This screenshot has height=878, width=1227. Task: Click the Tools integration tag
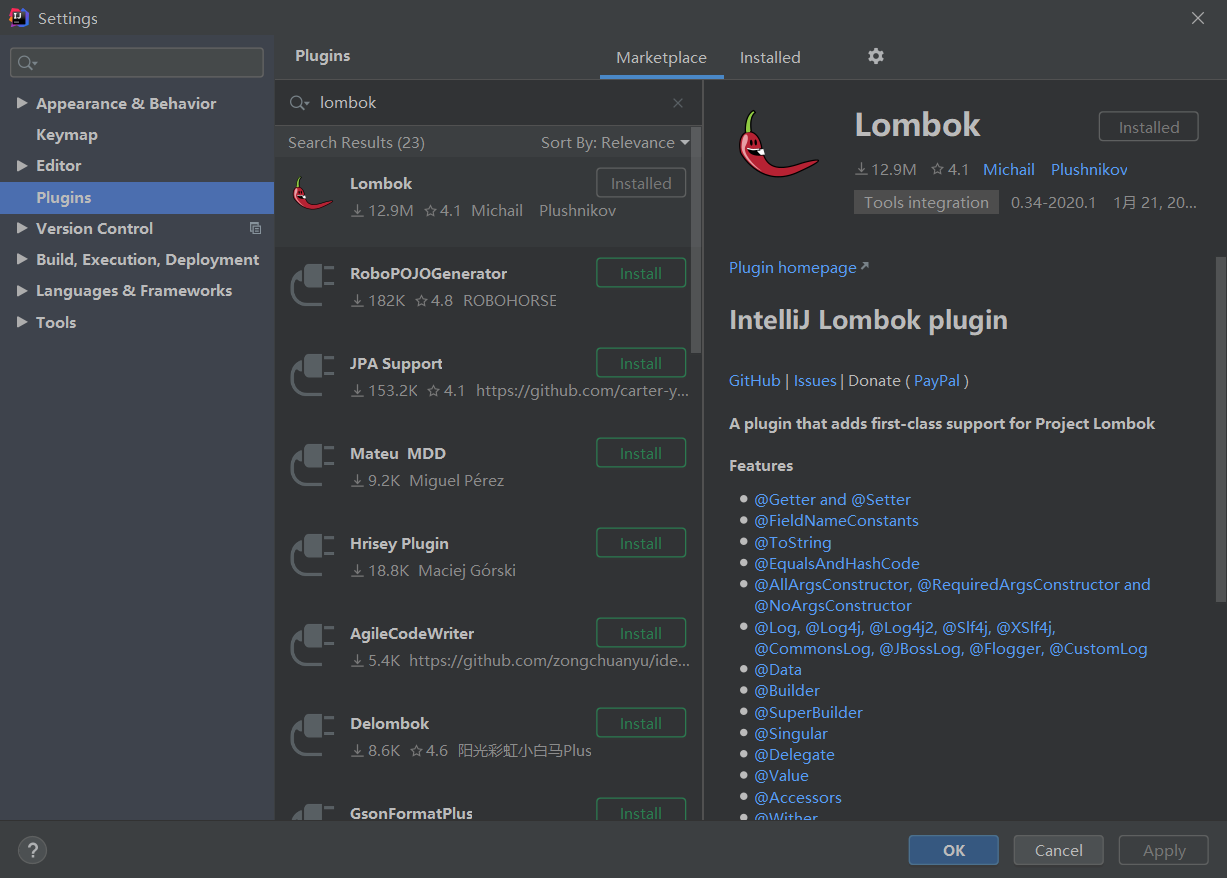(926, 202)
